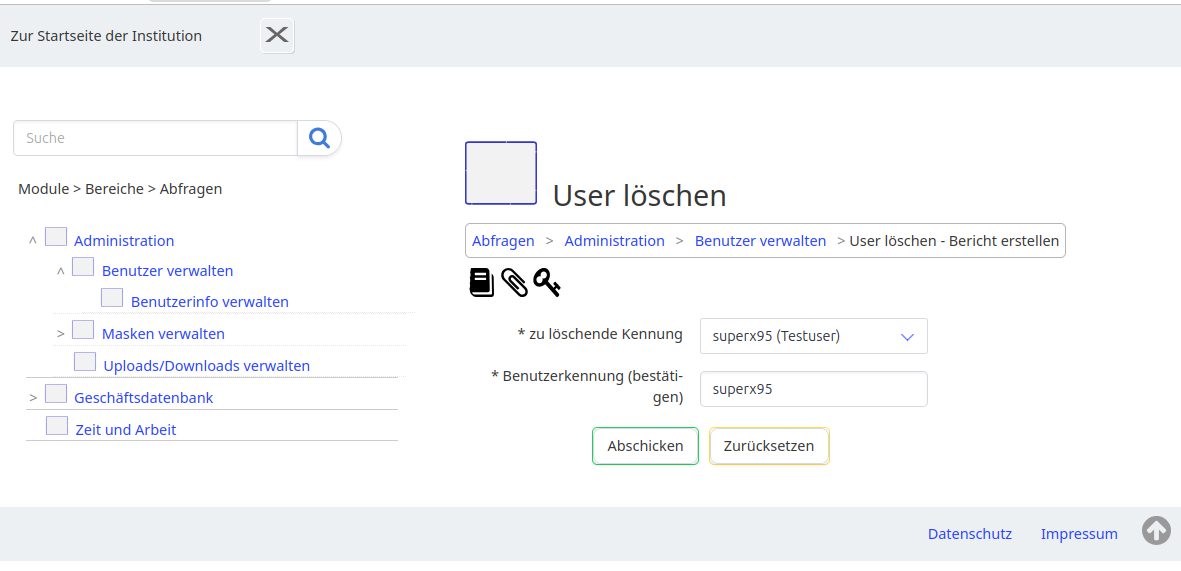Collapse the Benutzer verwalten tree node
The image size is (1181, 571).
[x=61, y=271]
